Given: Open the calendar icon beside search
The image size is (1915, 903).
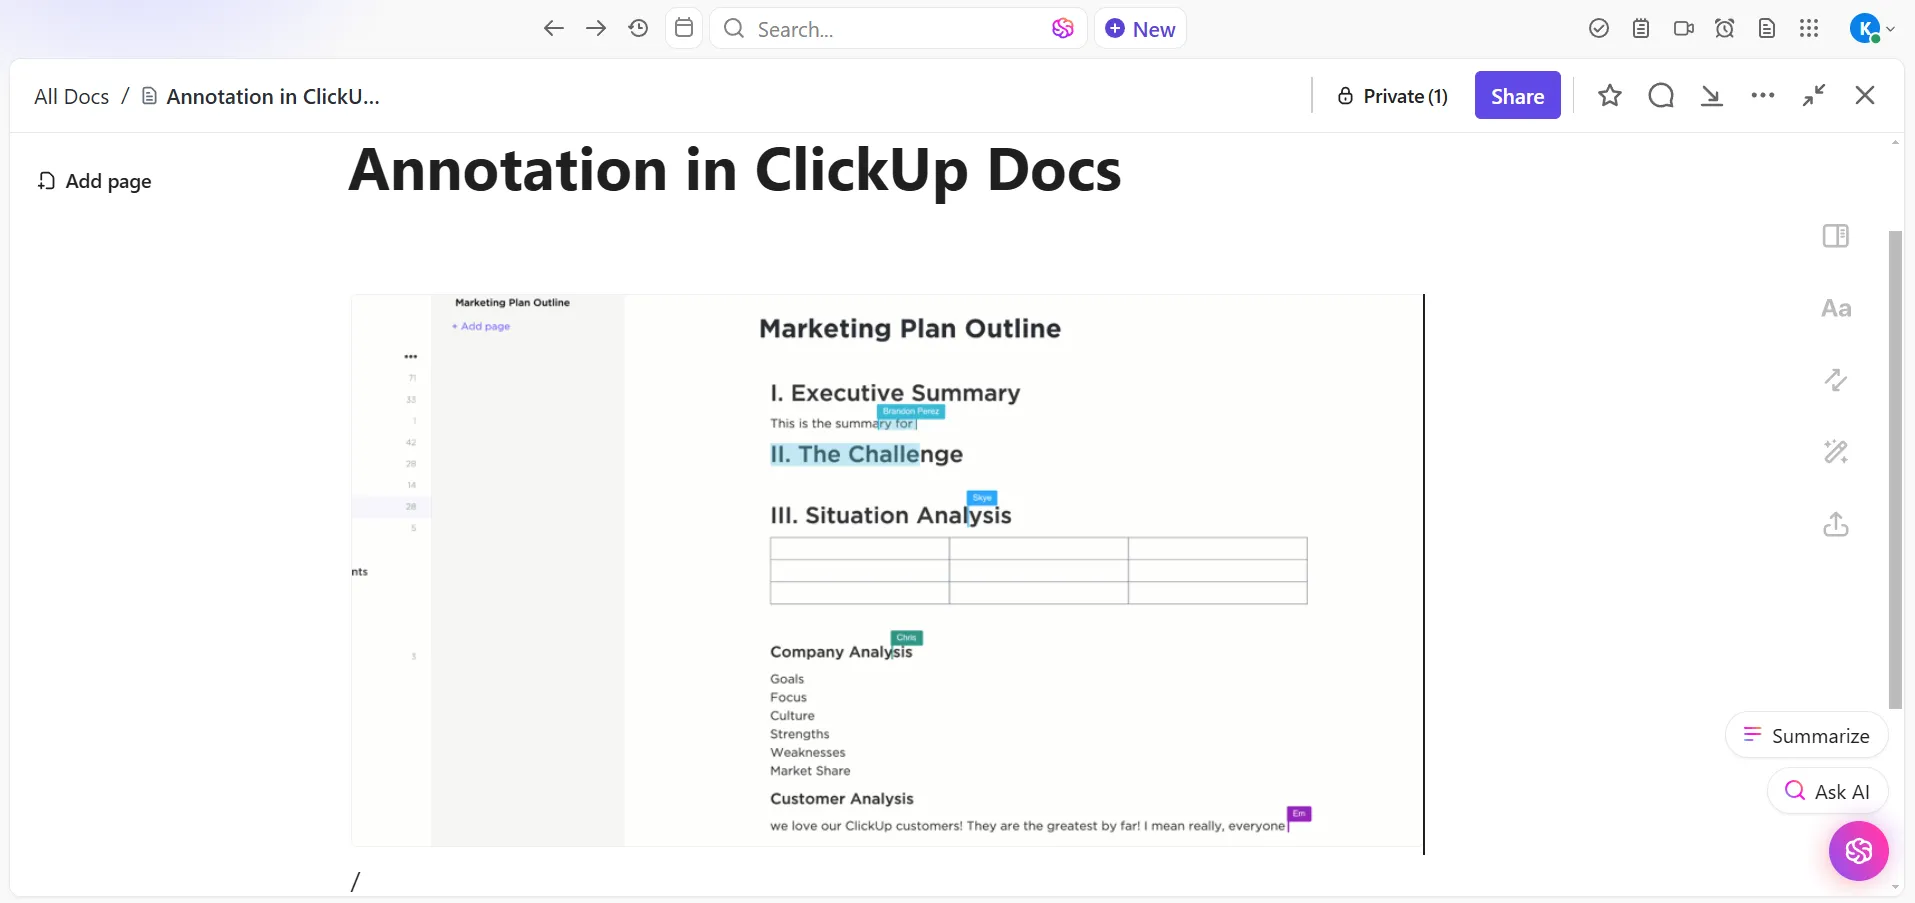Looking at the screenshot, I should pyautogui.click(x=684, y=28).
